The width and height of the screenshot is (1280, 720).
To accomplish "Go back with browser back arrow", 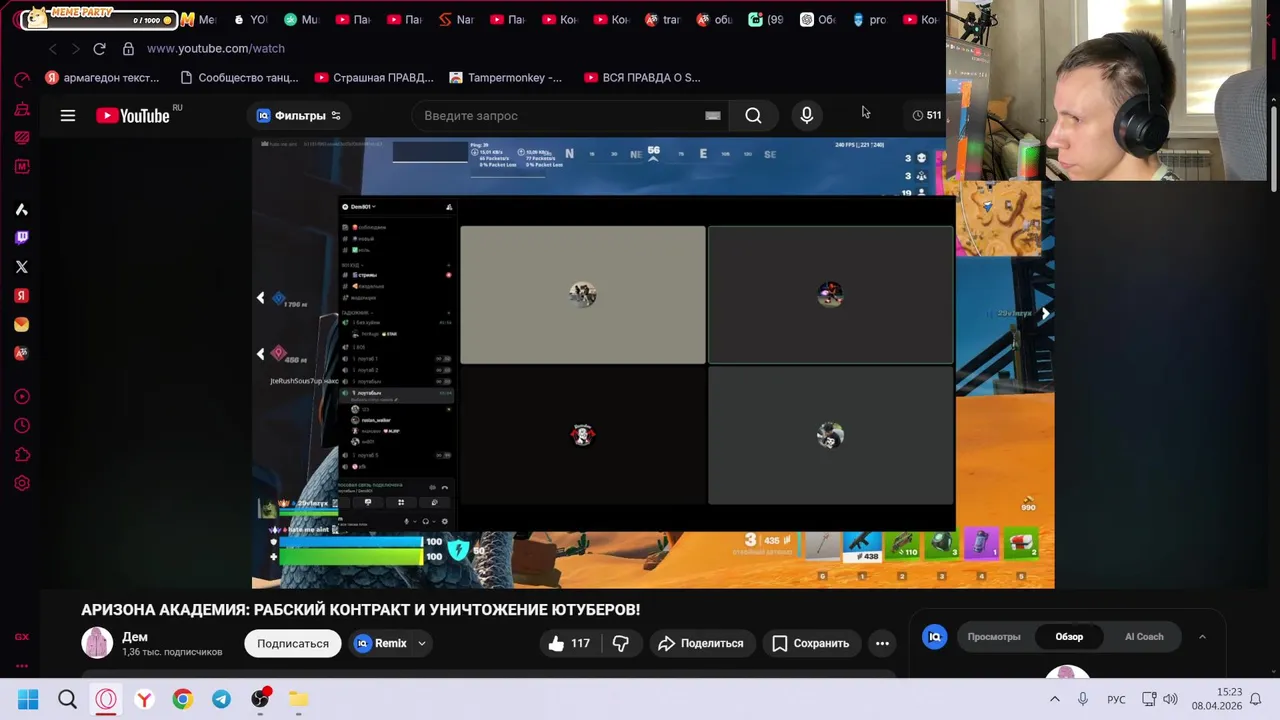I will (x=52, y=48).
